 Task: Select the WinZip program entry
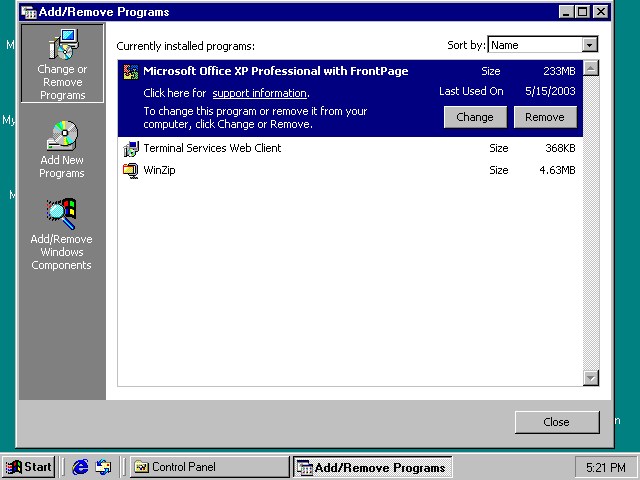(x=350, y=171)
